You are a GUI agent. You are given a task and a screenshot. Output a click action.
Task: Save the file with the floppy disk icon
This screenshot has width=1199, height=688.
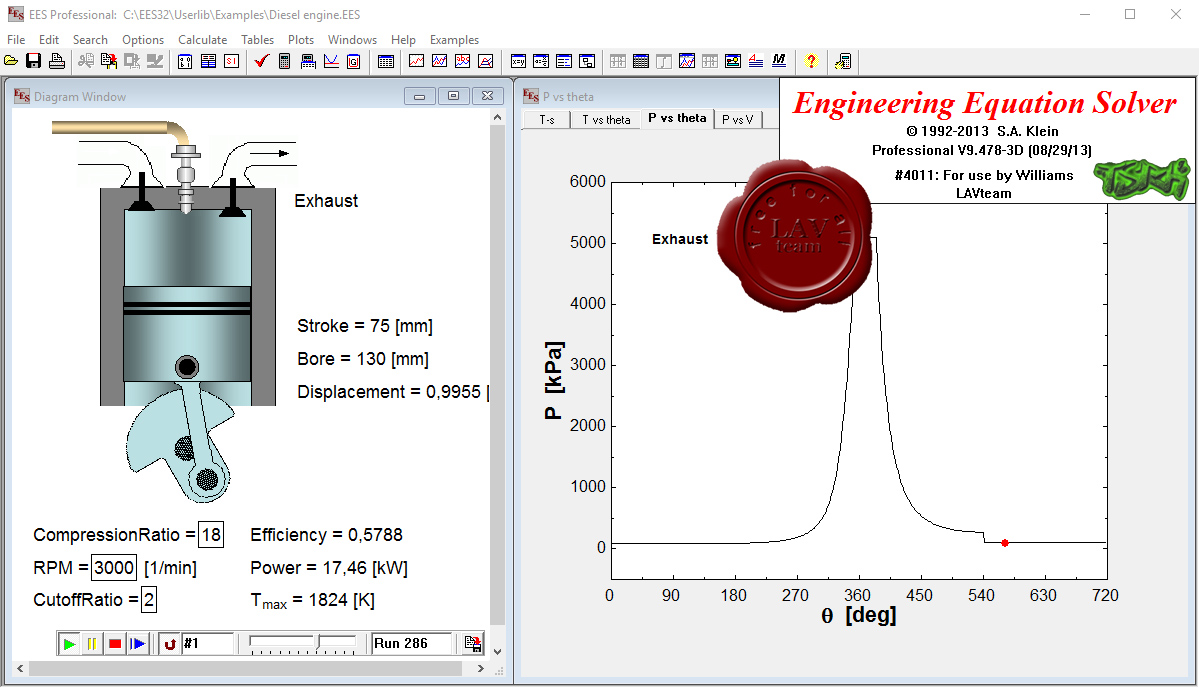(x=34, y=61)
